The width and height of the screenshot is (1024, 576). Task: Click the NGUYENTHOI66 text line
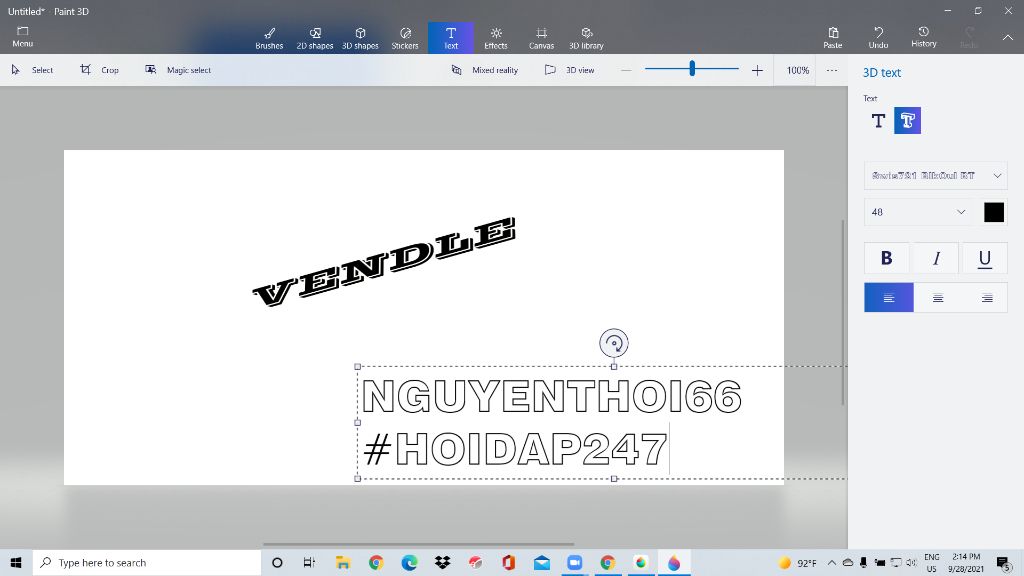pyautogui.click(x=552, y=396)
